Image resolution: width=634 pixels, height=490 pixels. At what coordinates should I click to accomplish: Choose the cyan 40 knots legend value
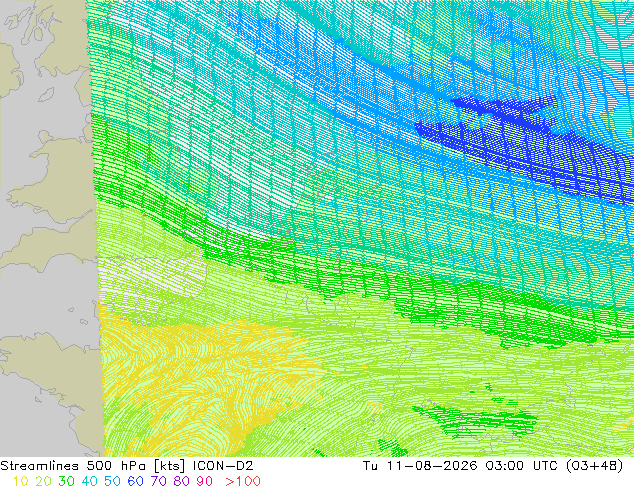pos(89,481)
